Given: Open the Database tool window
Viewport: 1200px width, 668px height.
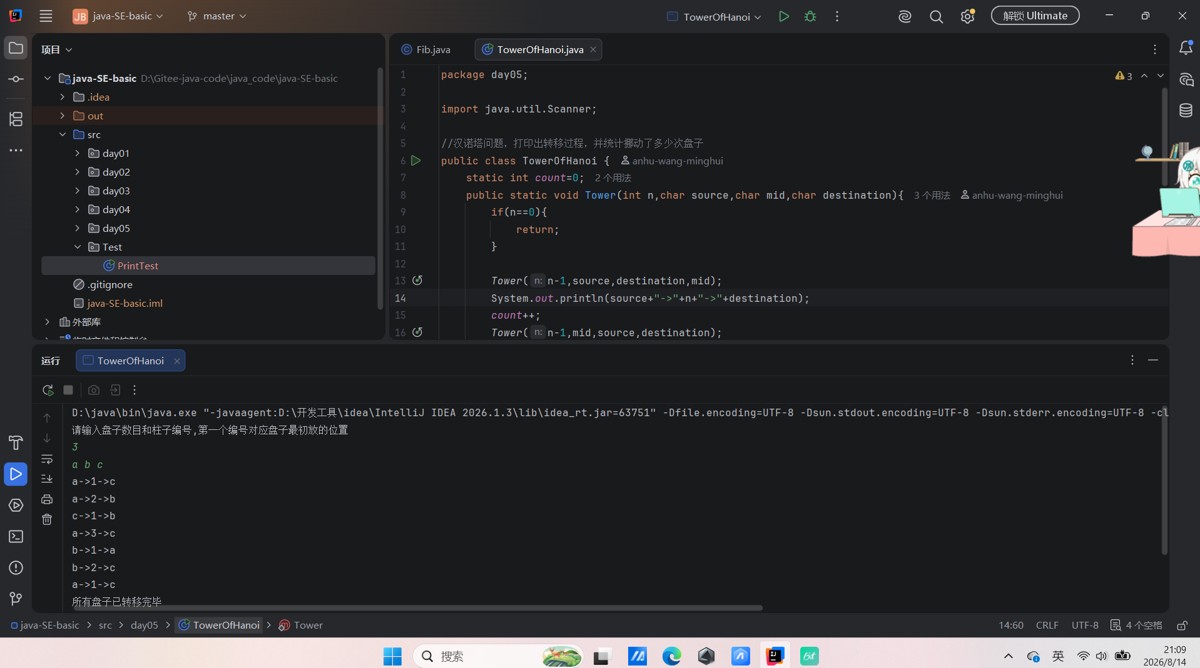Looking at the screenshot, I should coord(1186,110).
